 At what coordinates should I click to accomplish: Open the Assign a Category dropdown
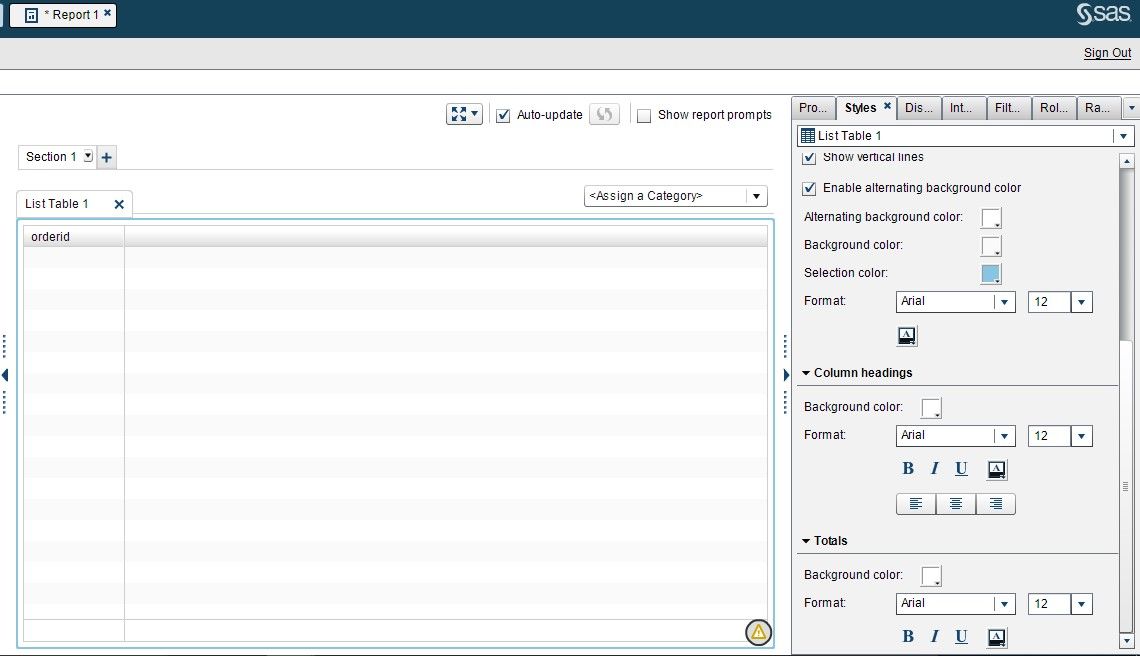[x=757, y=196]
